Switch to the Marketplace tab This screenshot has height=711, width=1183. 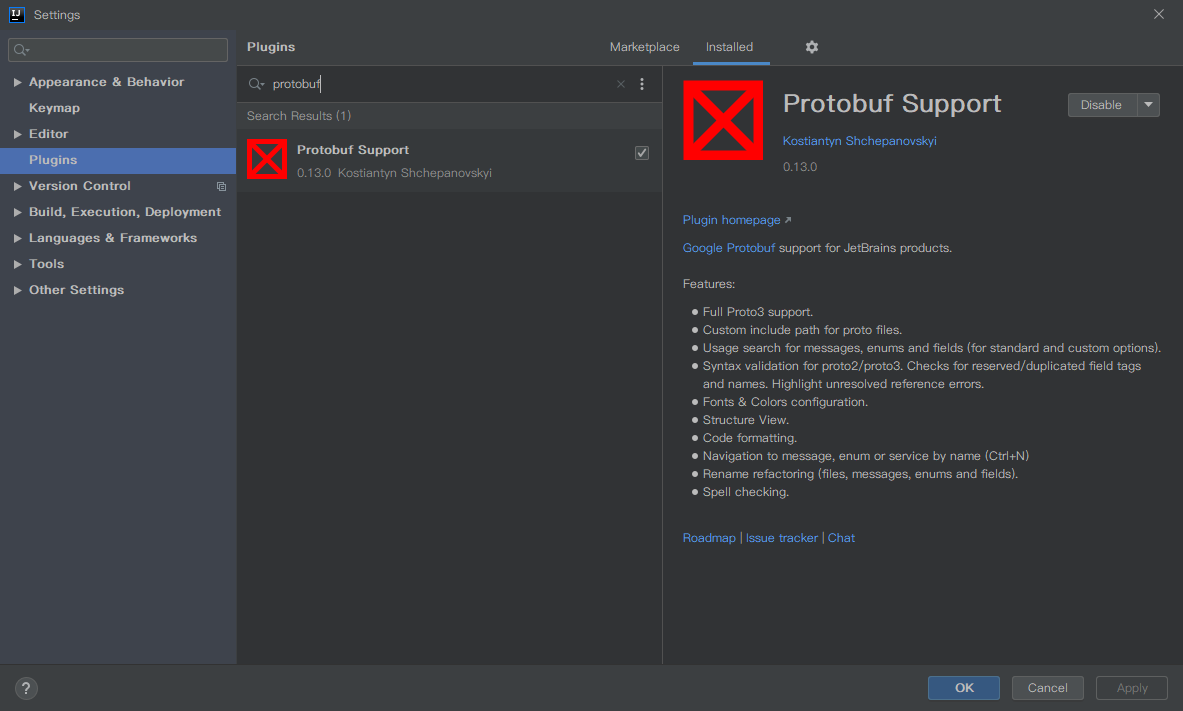coord(644,47)
